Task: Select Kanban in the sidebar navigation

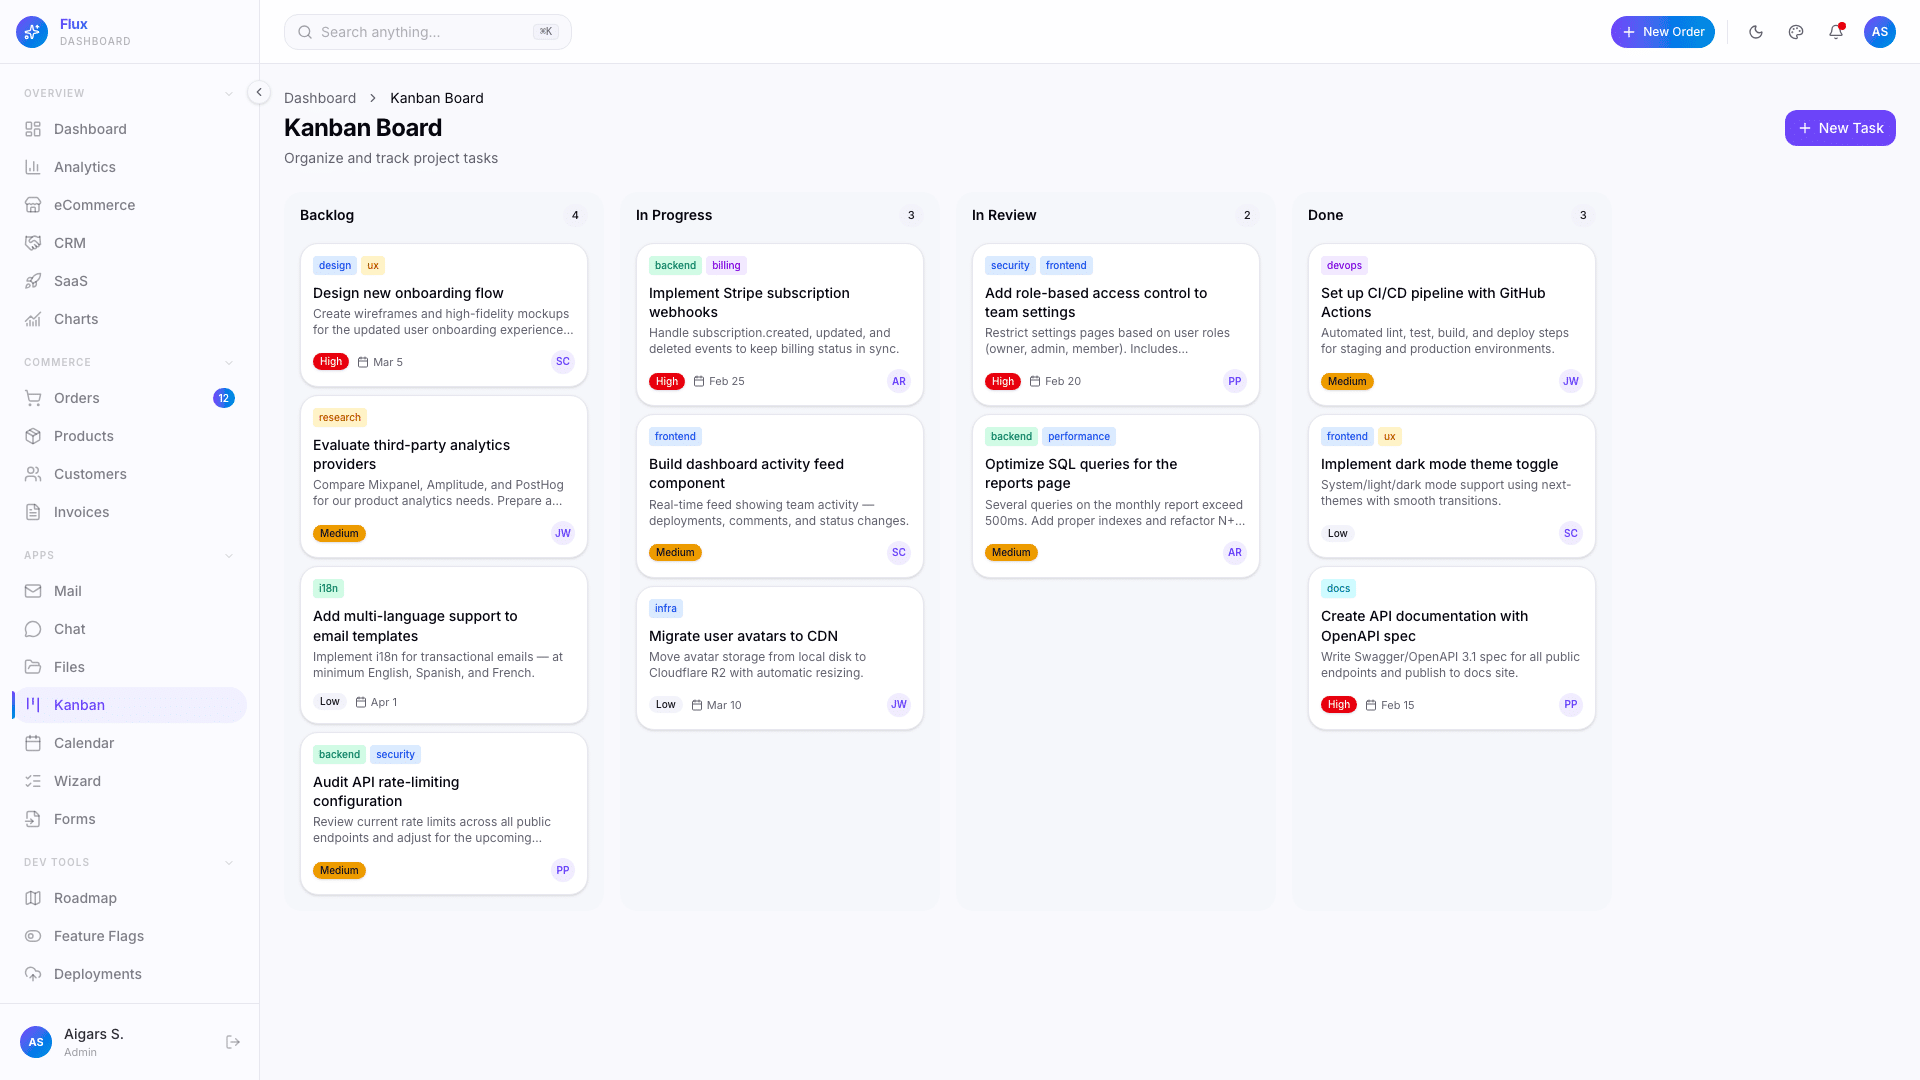Action: [79, 705]
